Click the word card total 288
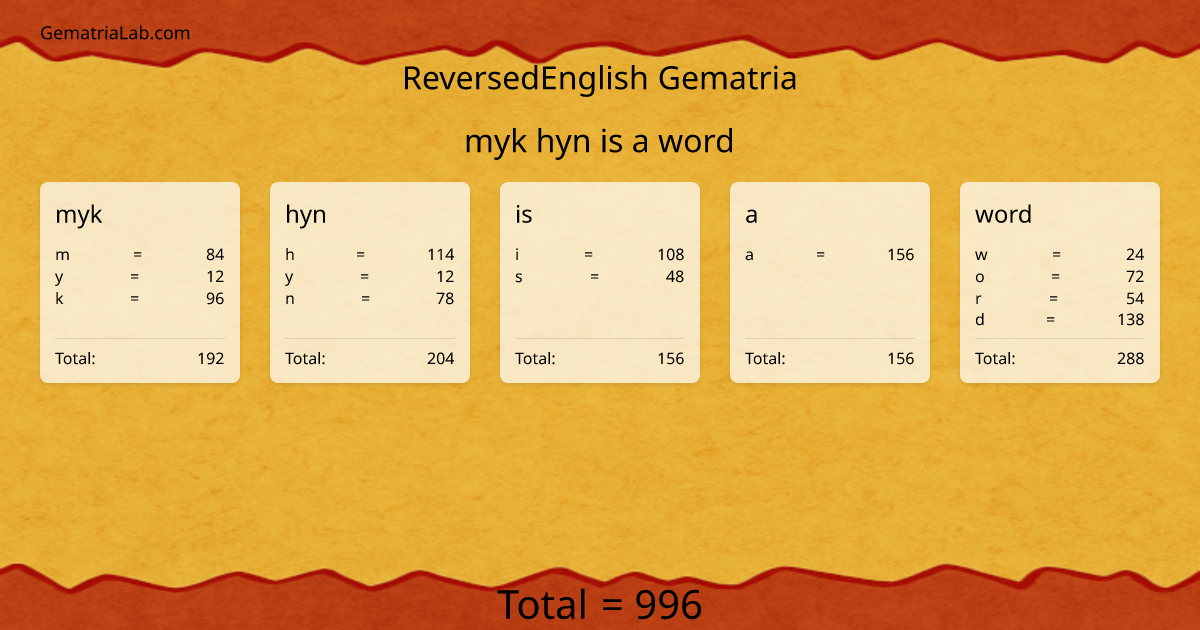Image resolution: width=1200 pixels, height=630 pixels. (x=1131, y=358)
